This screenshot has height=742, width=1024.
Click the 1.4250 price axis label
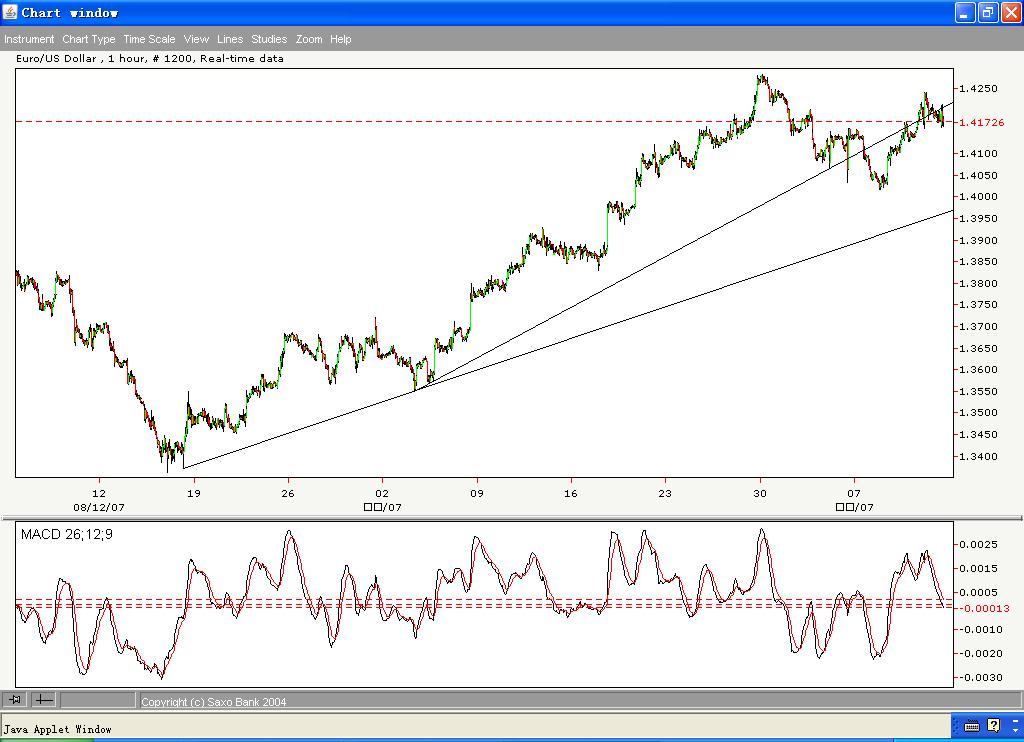[978, 88]
